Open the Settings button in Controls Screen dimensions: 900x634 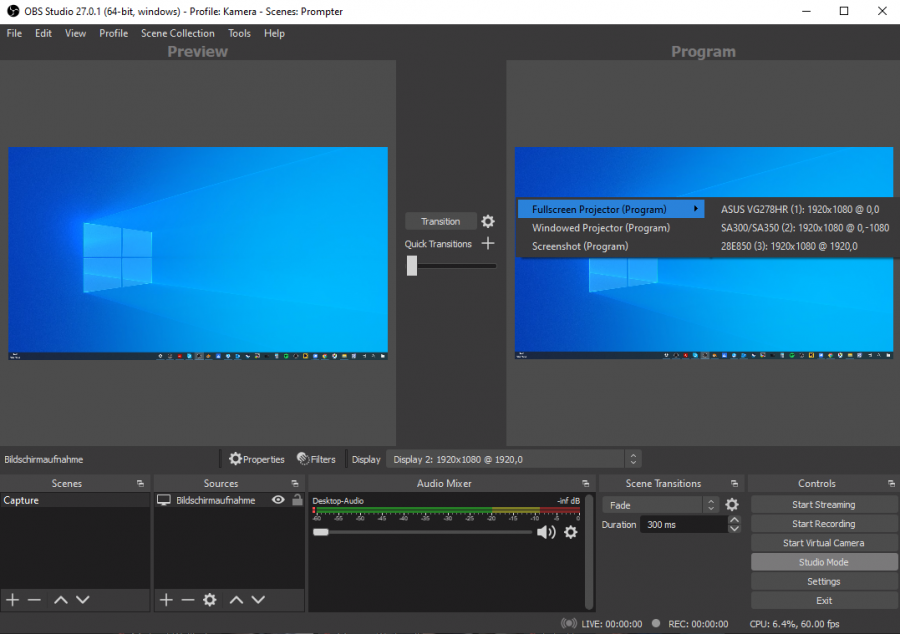[x=824, y=581]
